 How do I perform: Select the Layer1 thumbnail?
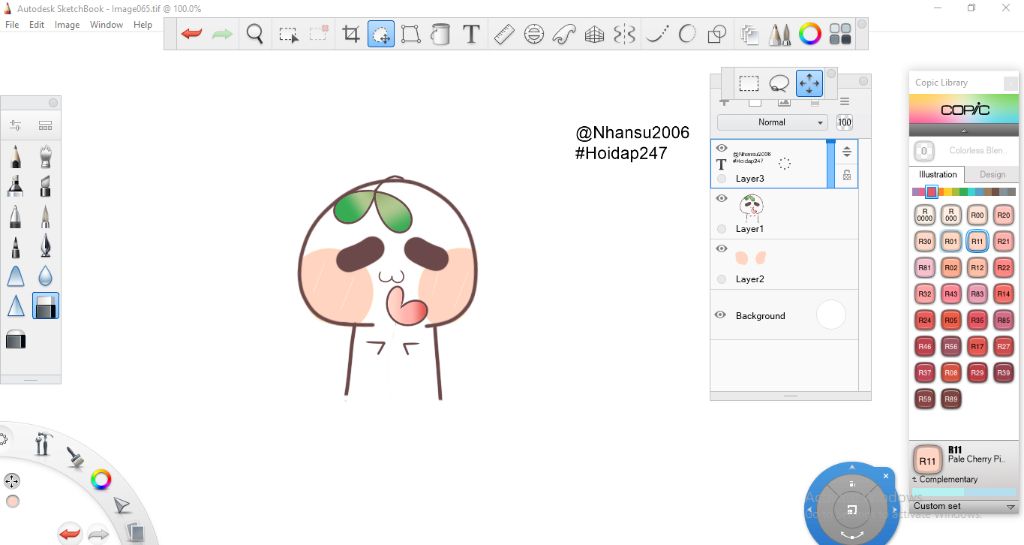point(752,207)
